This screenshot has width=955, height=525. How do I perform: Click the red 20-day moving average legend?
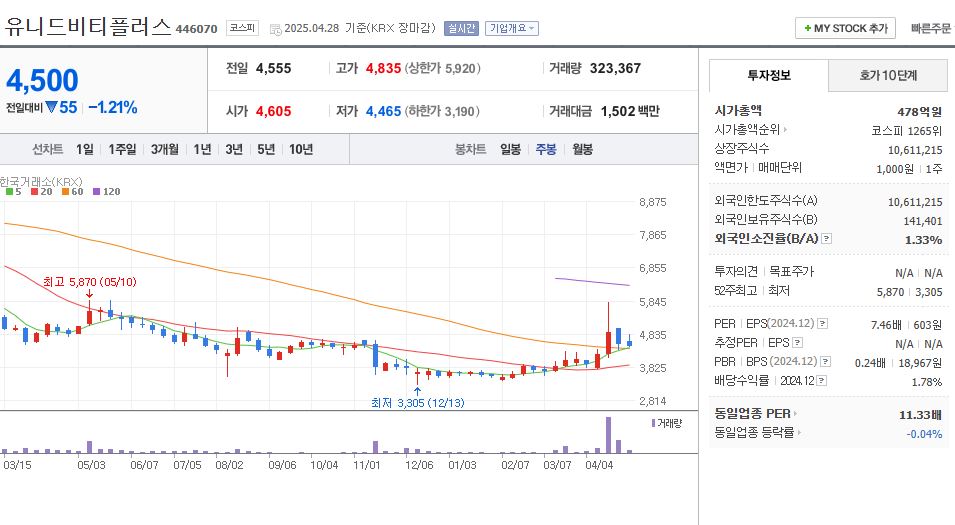click(x=41, y=191)
